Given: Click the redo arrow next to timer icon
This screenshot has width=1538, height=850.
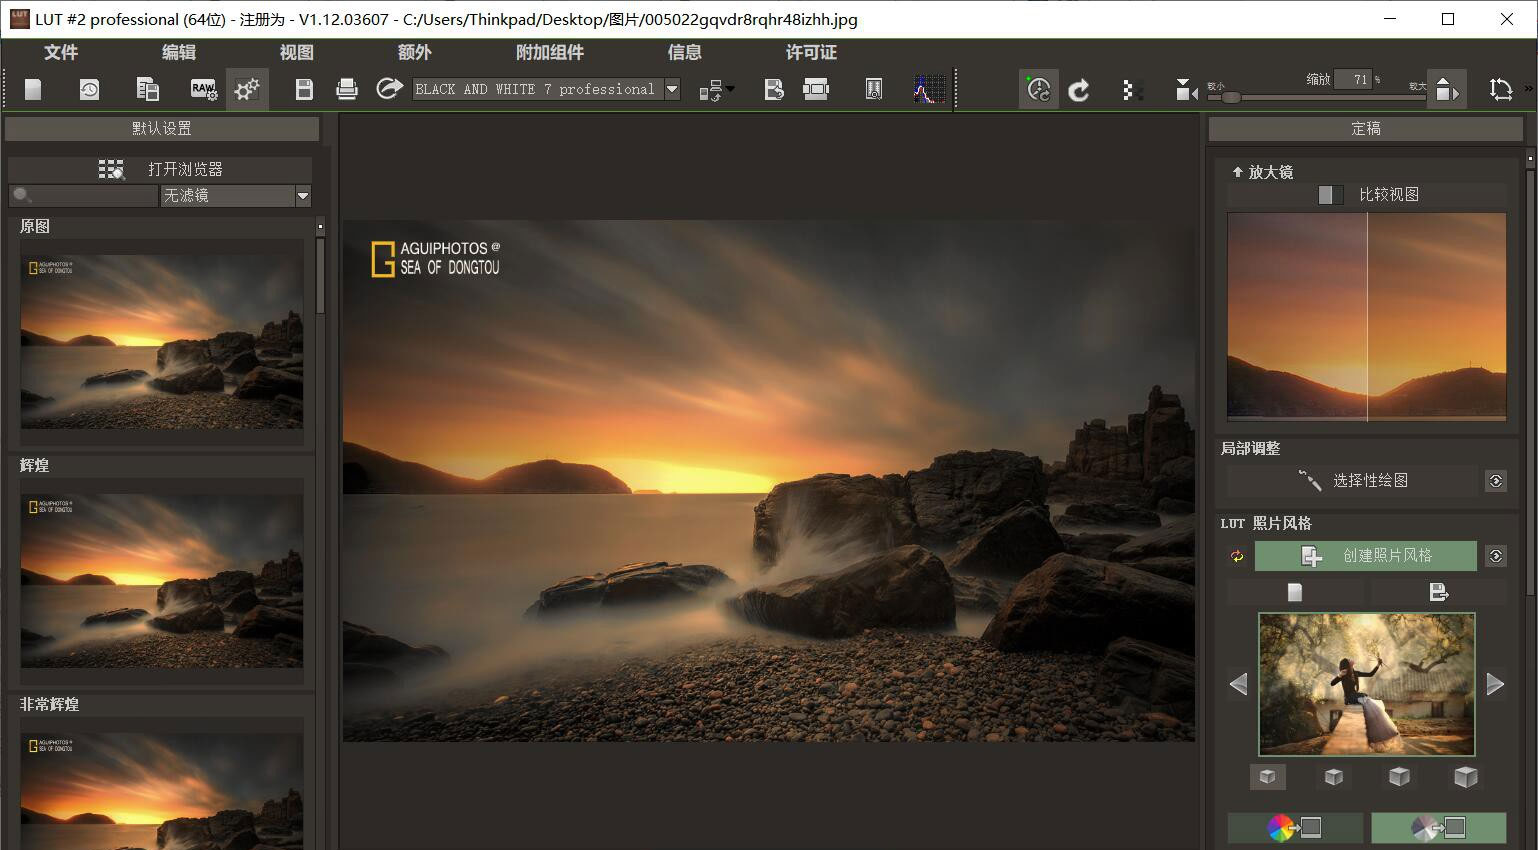Looking at the screenshot, I should (x=1079, y=90).
